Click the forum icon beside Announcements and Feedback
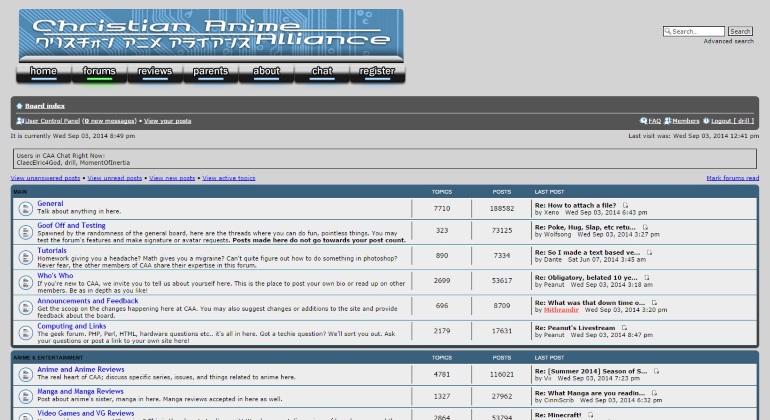Viewport: 770px width, 420px height. (x=26, y=308)
